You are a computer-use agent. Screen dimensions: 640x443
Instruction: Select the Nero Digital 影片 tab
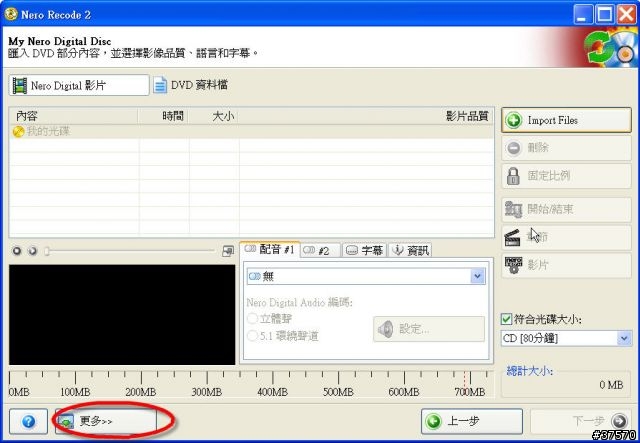click(79, 85)
